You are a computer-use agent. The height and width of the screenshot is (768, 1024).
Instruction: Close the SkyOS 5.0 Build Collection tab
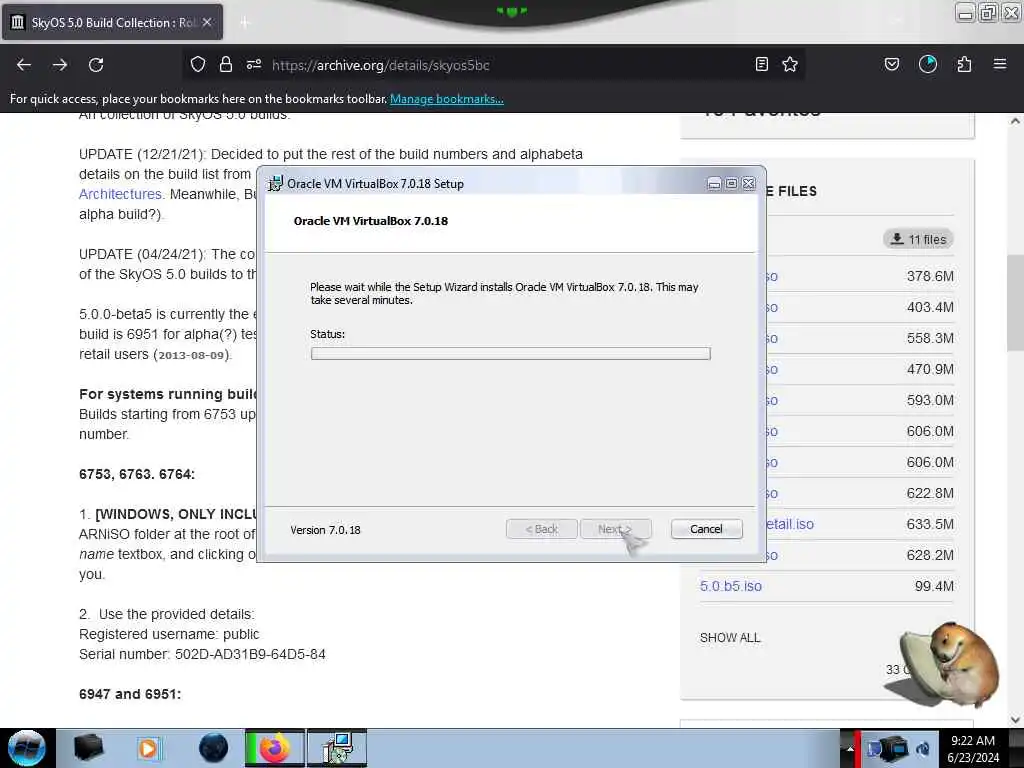point(207,22)
